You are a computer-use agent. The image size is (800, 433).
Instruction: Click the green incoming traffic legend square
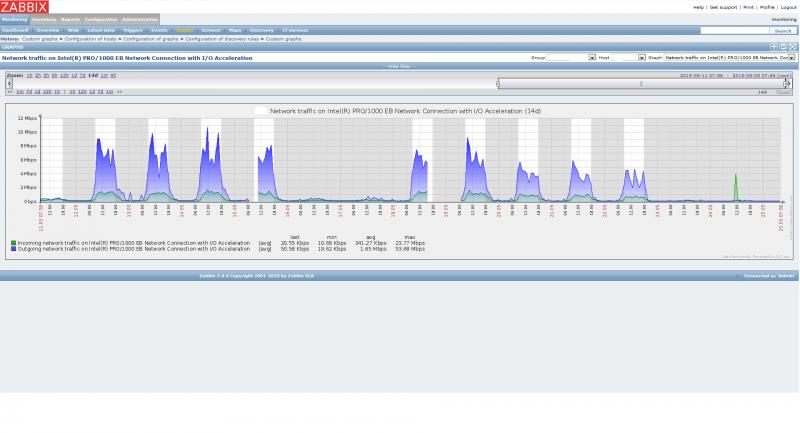(x=13, y=243)
